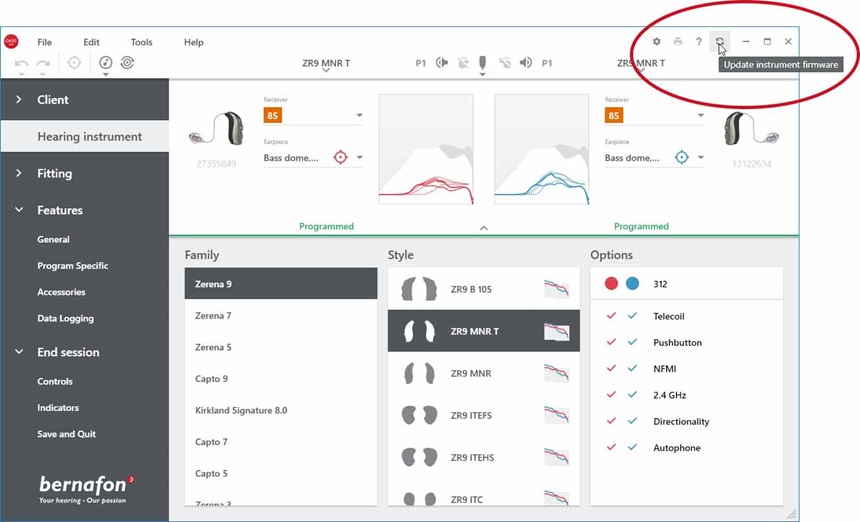
Task: Click the red dot next to 312
Action: (x=611, y=284)
